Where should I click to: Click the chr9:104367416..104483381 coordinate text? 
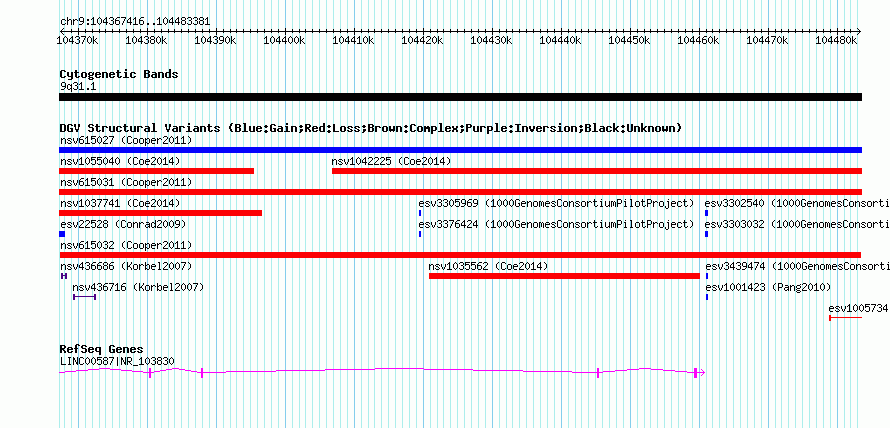(x=135, y=21)
